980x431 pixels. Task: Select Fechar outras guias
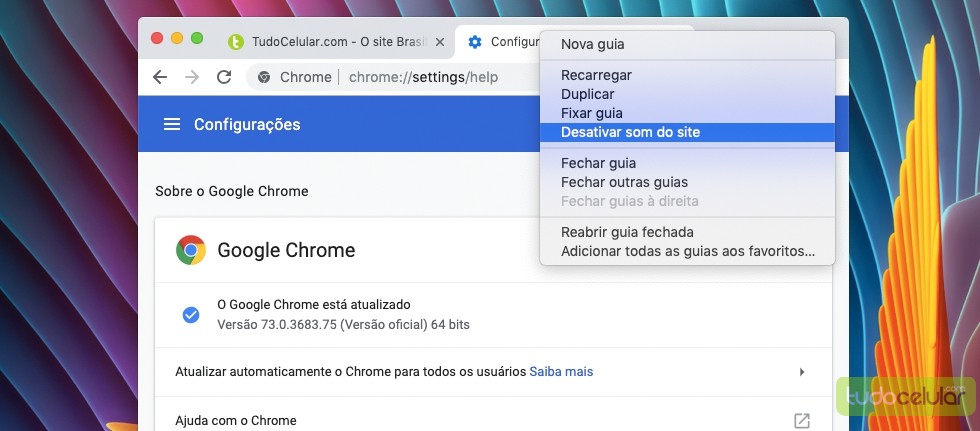[688, 182]
